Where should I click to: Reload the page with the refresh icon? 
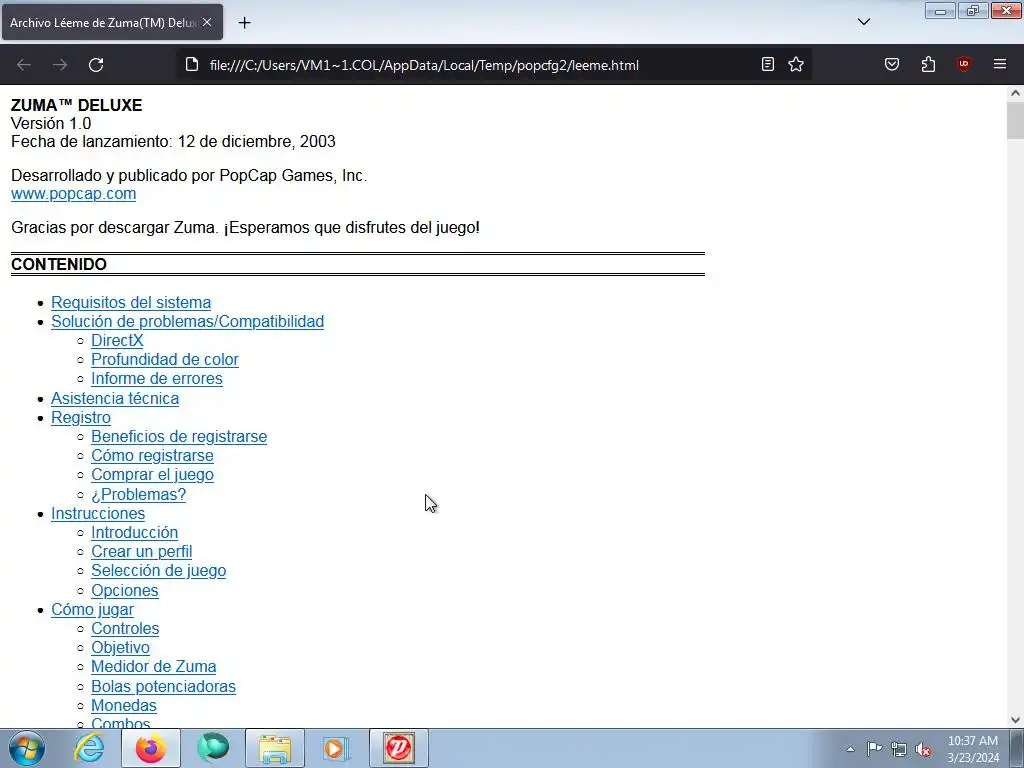[x=96, y=65]
